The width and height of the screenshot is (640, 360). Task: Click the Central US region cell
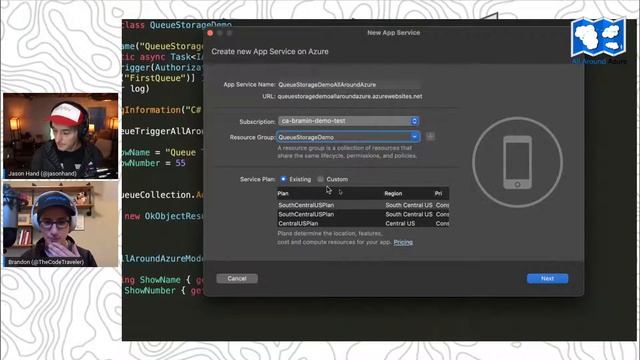point(400,224)
